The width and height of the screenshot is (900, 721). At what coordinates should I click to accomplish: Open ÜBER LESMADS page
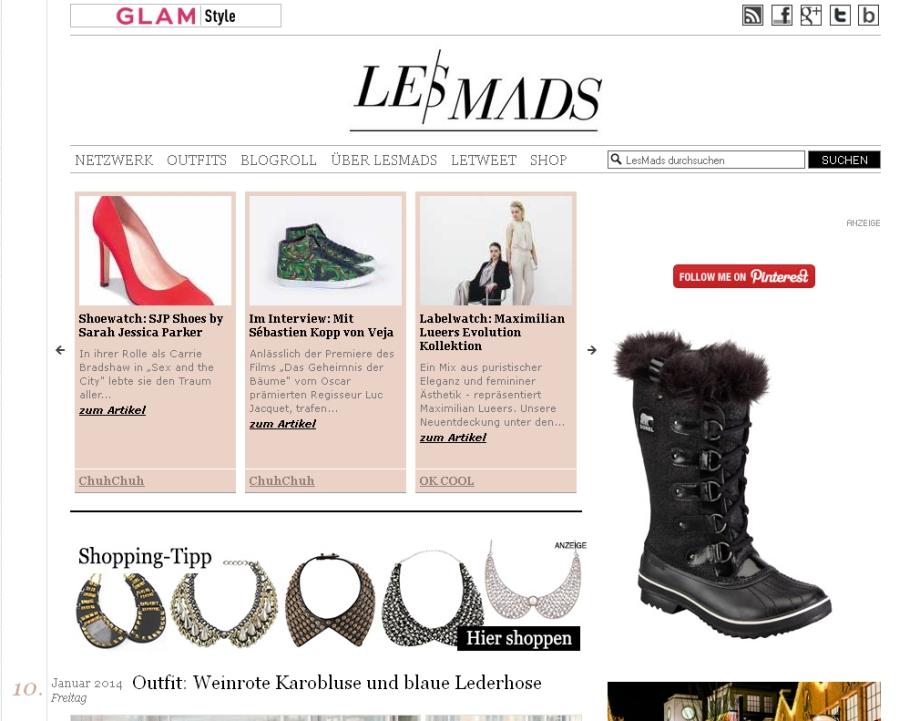384,160
